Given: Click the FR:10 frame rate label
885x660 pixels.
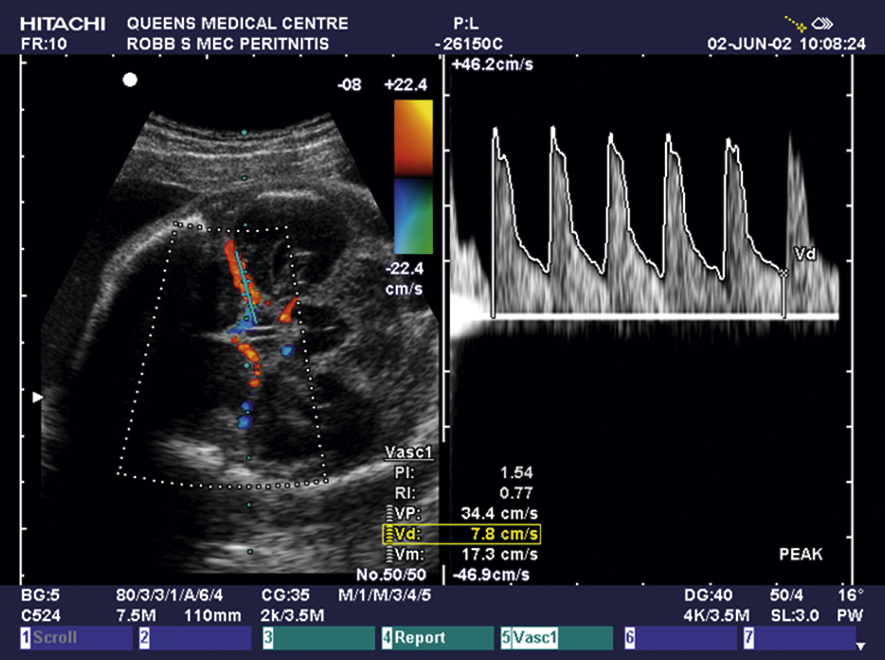Looking at the screenshot, I should 44,44.
